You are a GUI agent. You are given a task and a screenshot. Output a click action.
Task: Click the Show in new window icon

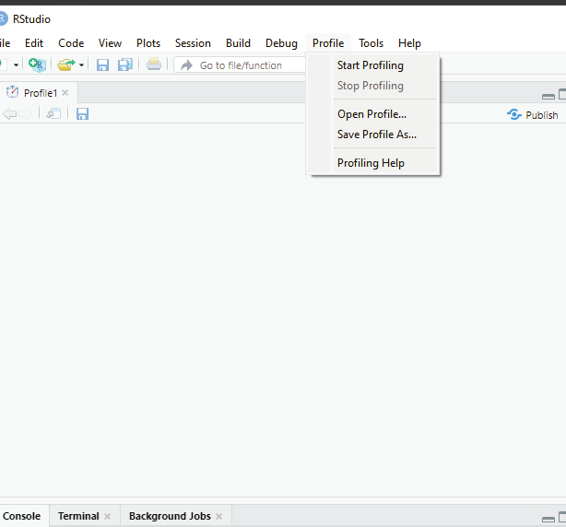(54, 114)
